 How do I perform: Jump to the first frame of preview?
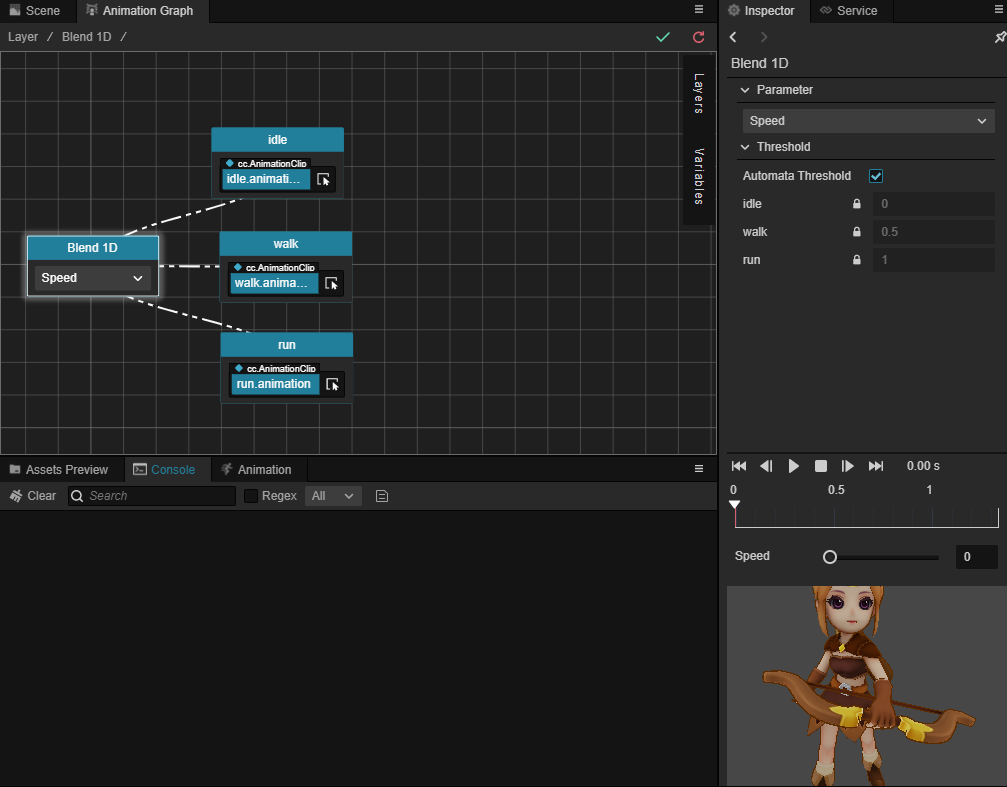pyautogui.click(x=739, y=466)
